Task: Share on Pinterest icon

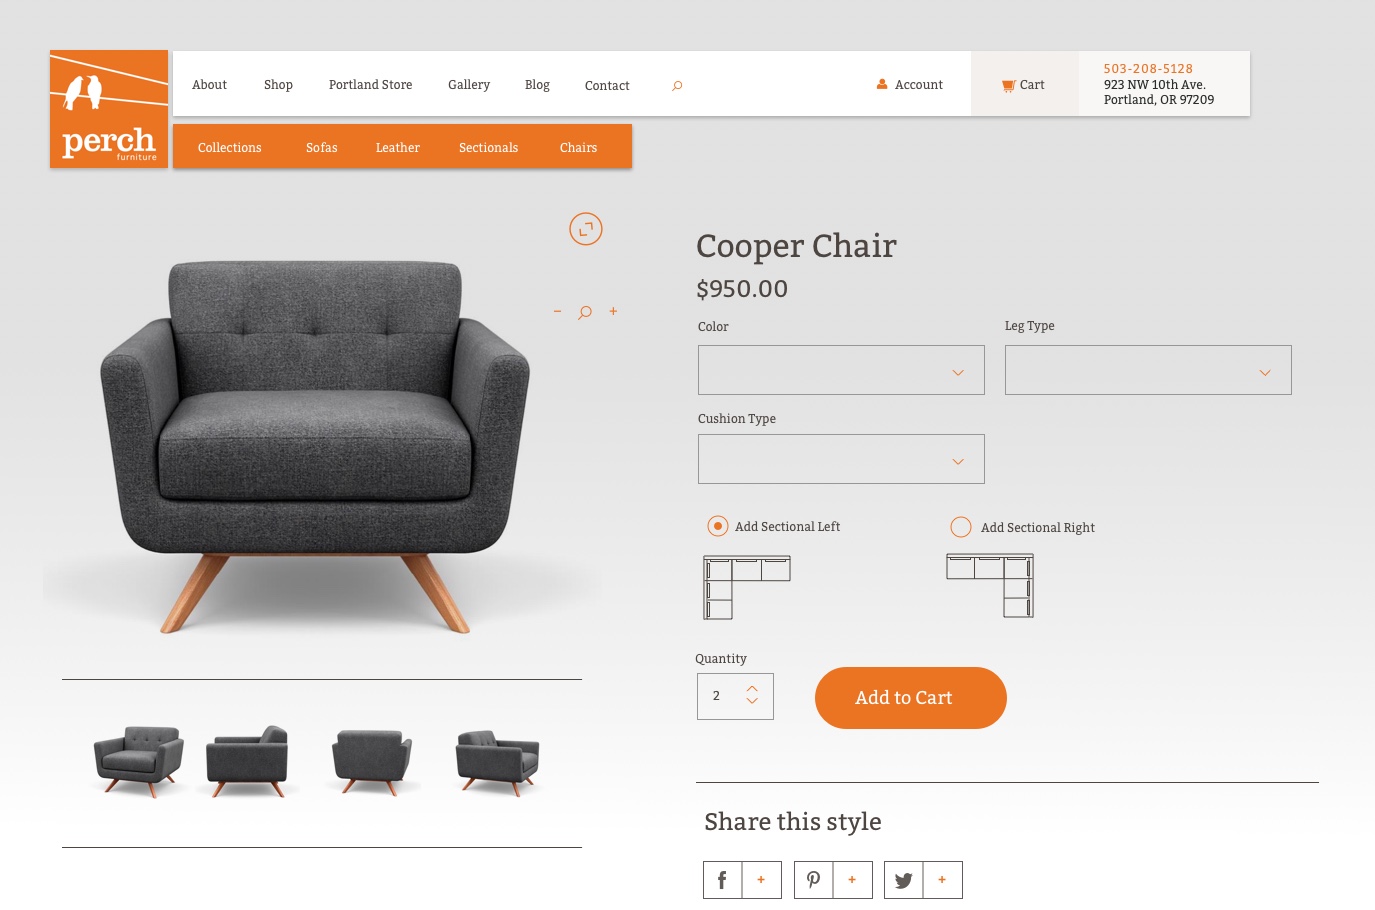Action: coord(813,880)
